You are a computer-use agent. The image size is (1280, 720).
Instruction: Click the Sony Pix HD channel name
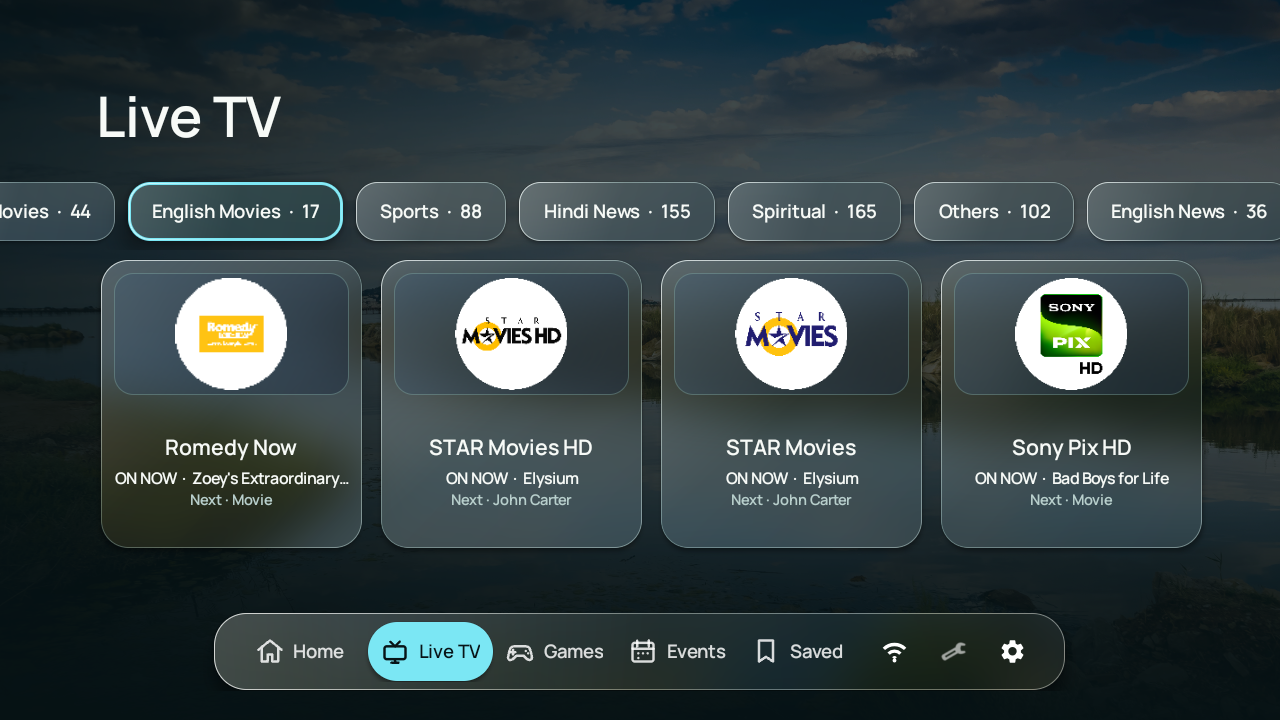pos(1071,447)
